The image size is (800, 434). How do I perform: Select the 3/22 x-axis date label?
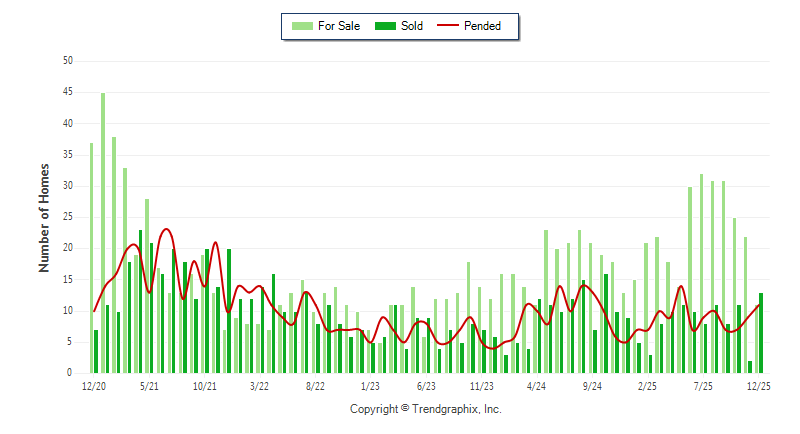click(259, 386)
